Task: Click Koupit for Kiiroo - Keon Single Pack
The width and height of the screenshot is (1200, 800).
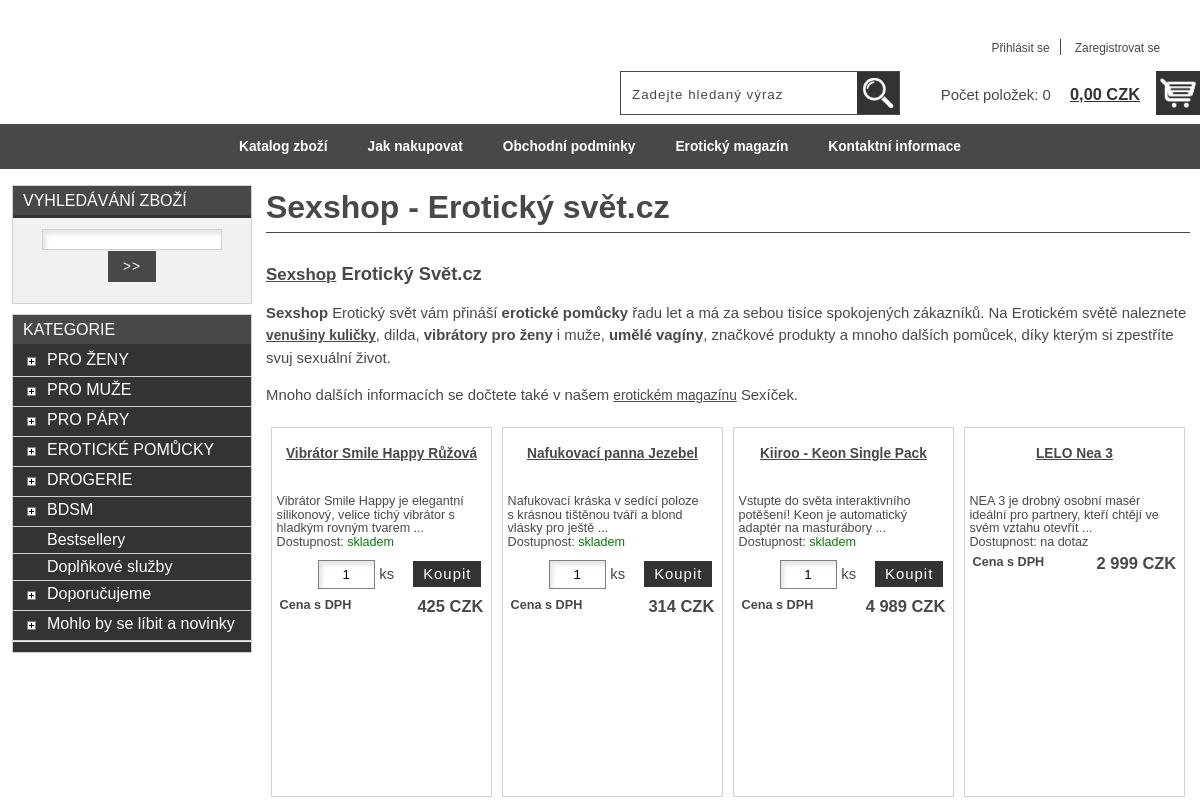Action: pos(909,574)
